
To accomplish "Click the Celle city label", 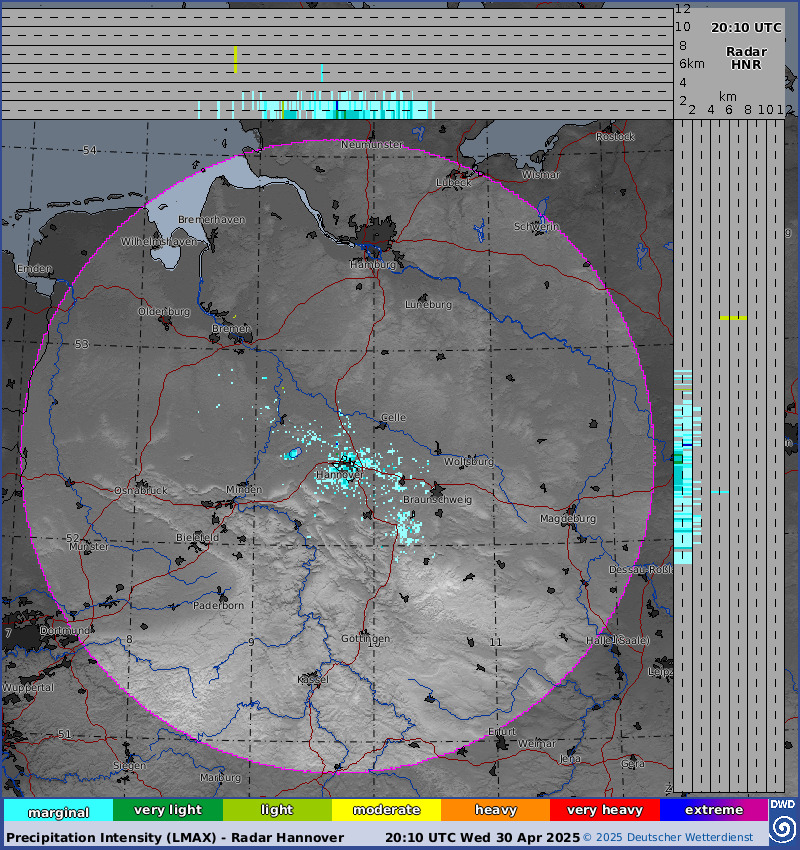I will [x=393, y=417].
